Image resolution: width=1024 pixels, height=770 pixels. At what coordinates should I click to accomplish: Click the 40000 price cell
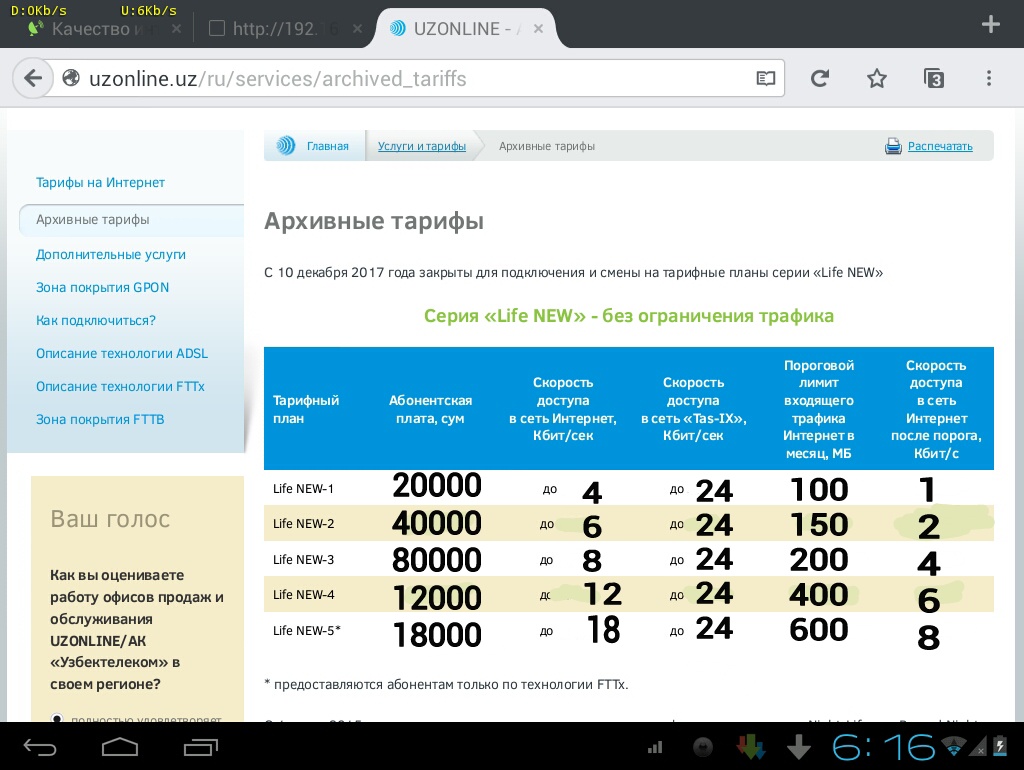point(437,523)
